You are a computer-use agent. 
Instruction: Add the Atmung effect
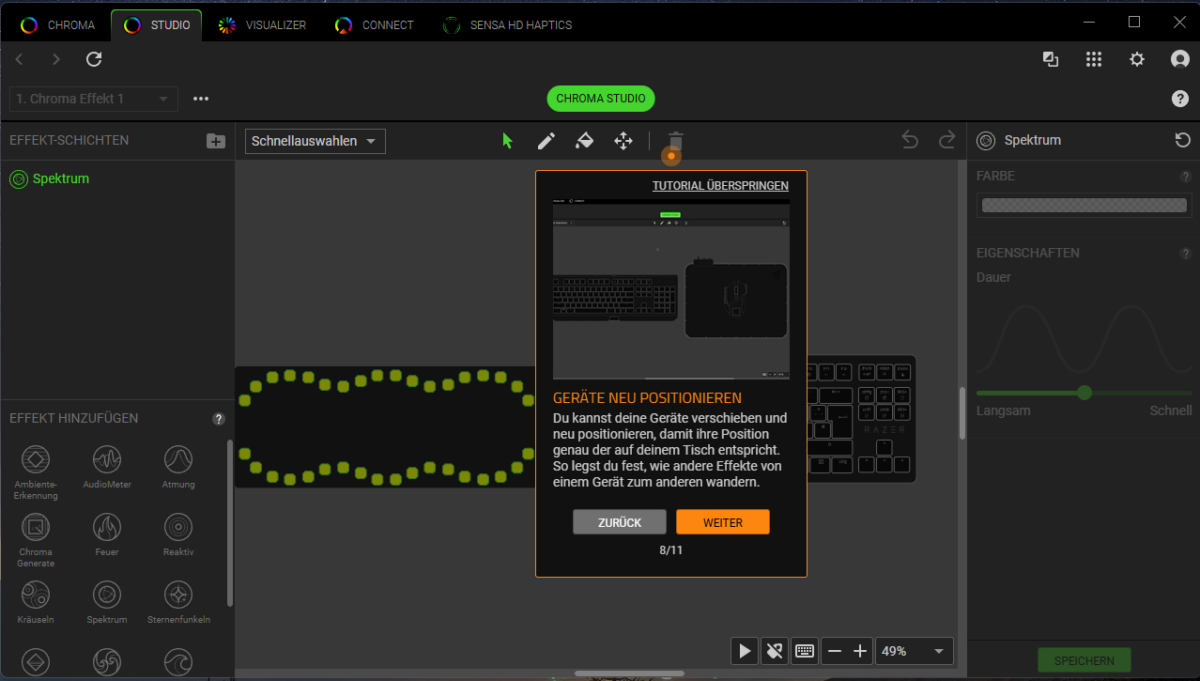point(178,467)
